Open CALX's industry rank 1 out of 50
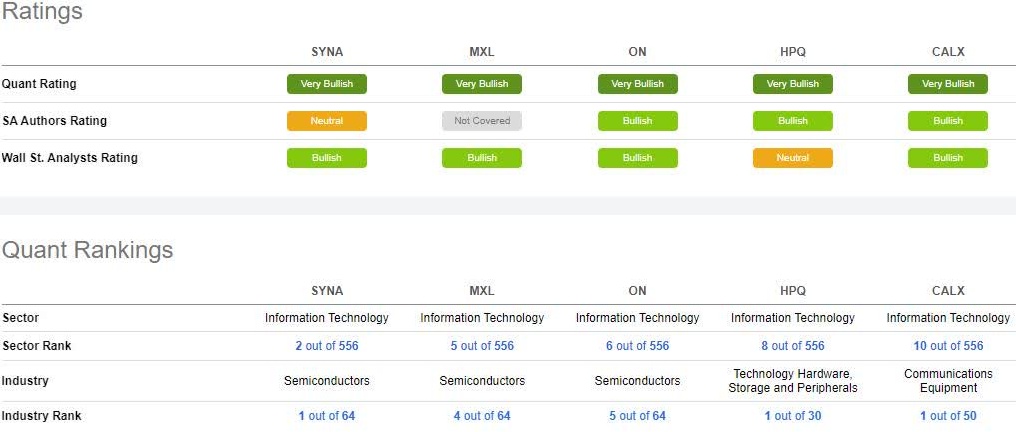 [948, 416]
